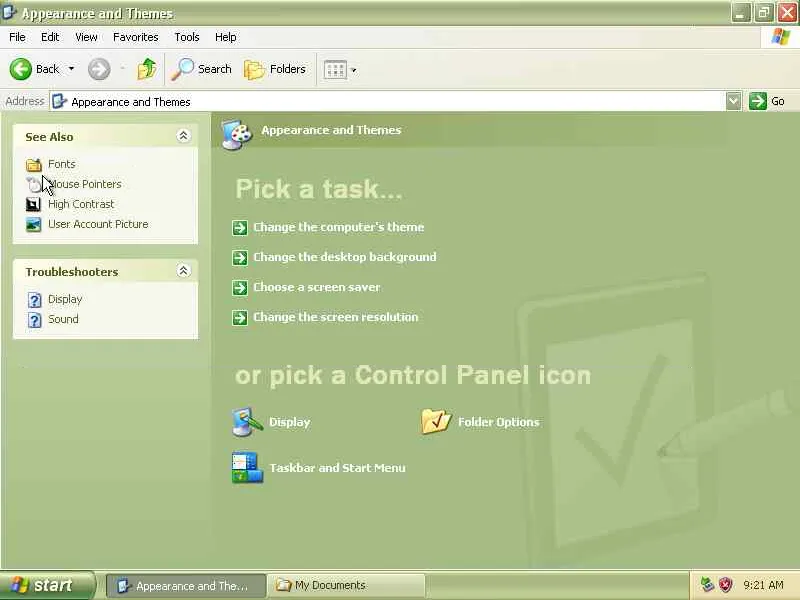The image size is (800, 600).
Task: Click the Views grid icon
Action: tap(335, 70)
